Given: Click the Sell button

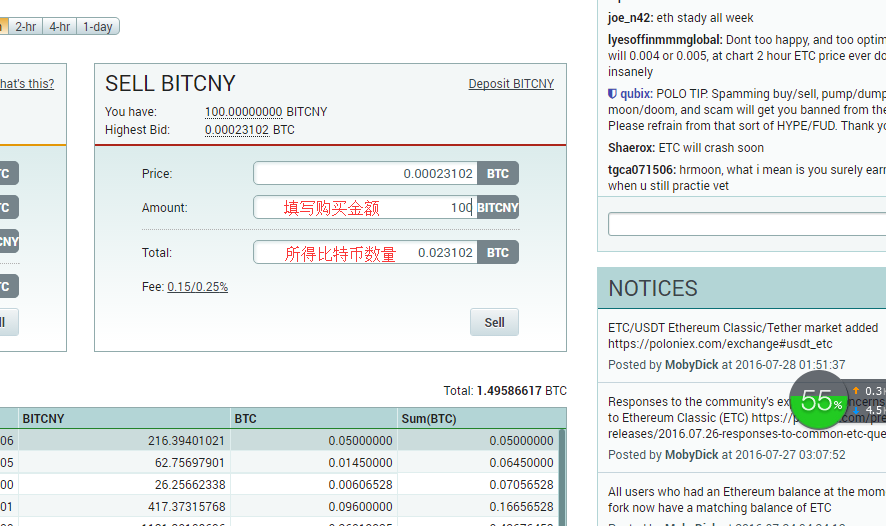Looking at the screenshot, I should point(494,322).
